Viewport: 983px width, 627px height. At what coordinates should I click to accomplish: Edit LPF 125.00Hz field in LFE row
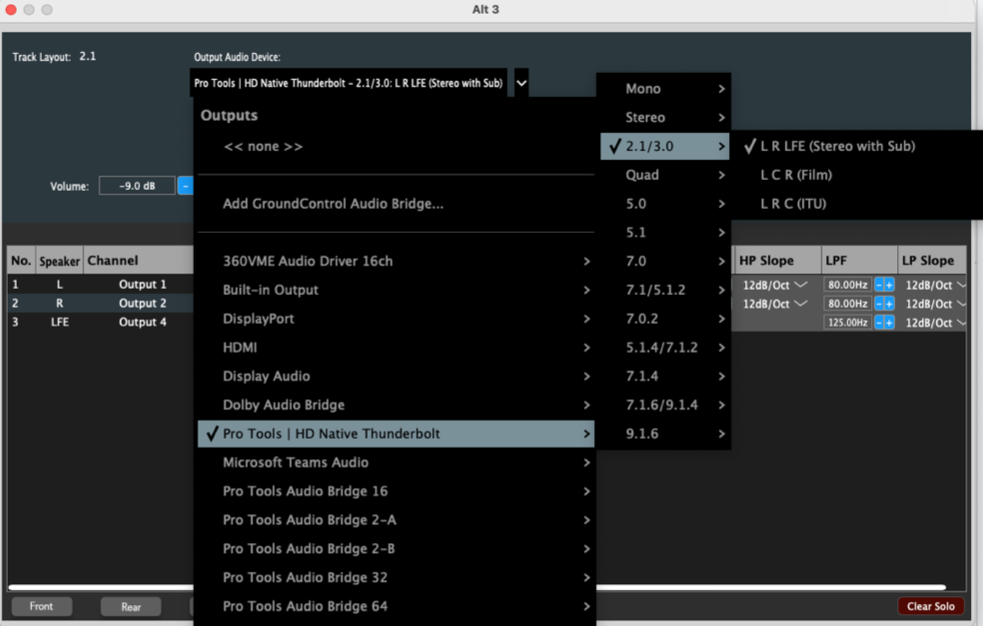coord(848,322)
